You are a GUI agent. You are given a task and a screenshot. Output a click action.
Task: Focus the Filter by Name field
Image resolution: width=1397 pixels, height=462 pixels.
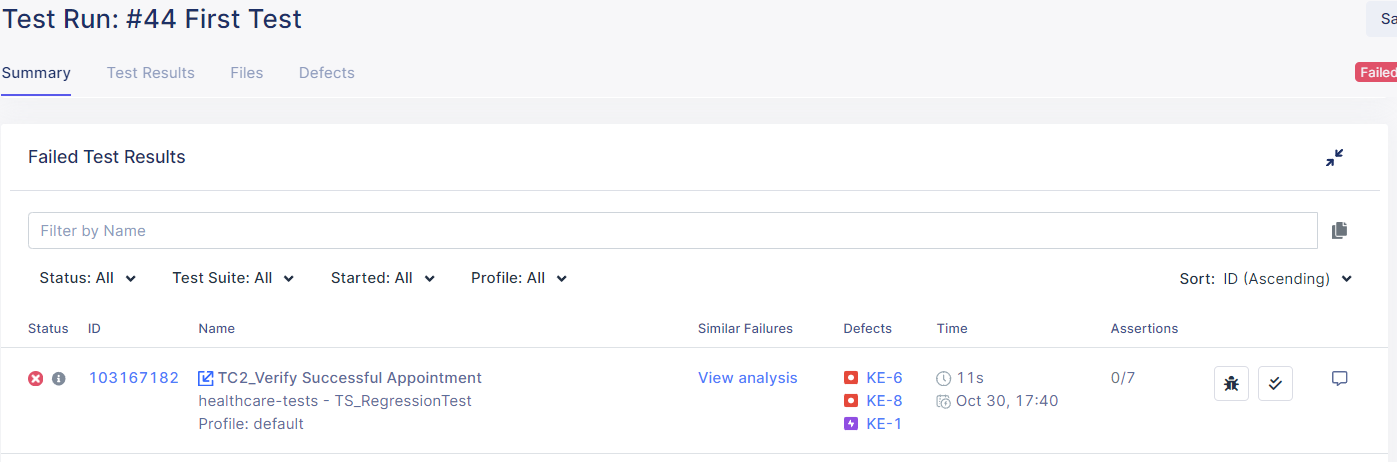coord(672,231)
